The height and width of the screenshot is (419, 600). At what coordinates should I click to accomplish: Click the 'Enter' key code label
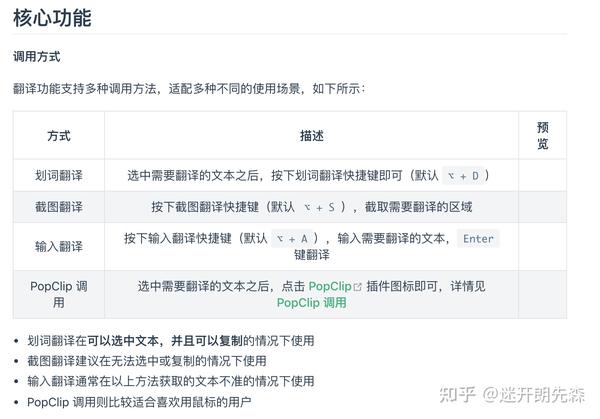[x=478, y=239]
